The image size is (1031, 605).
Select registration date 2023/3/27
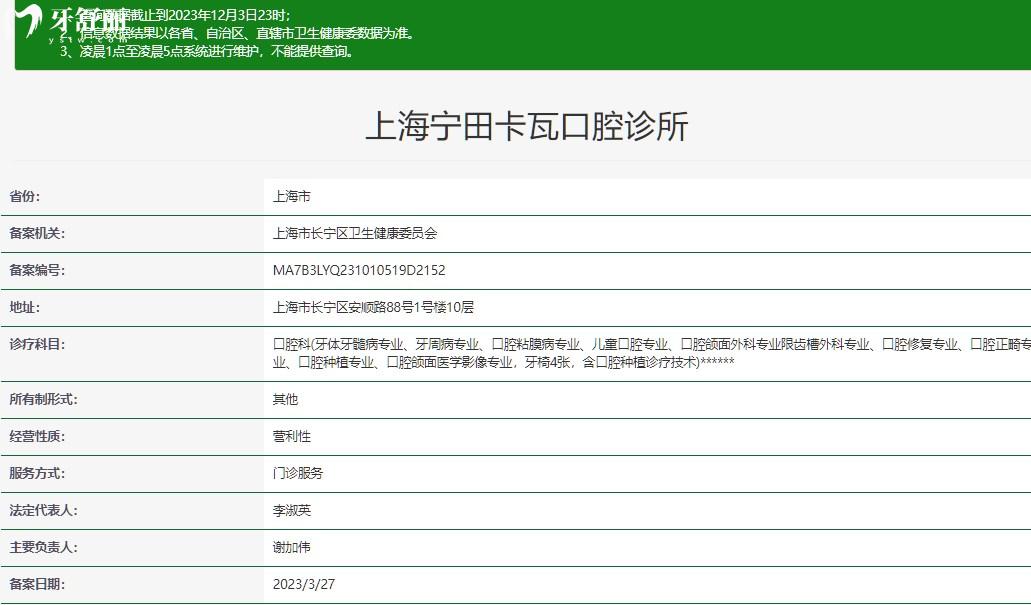tap(304, 583)
